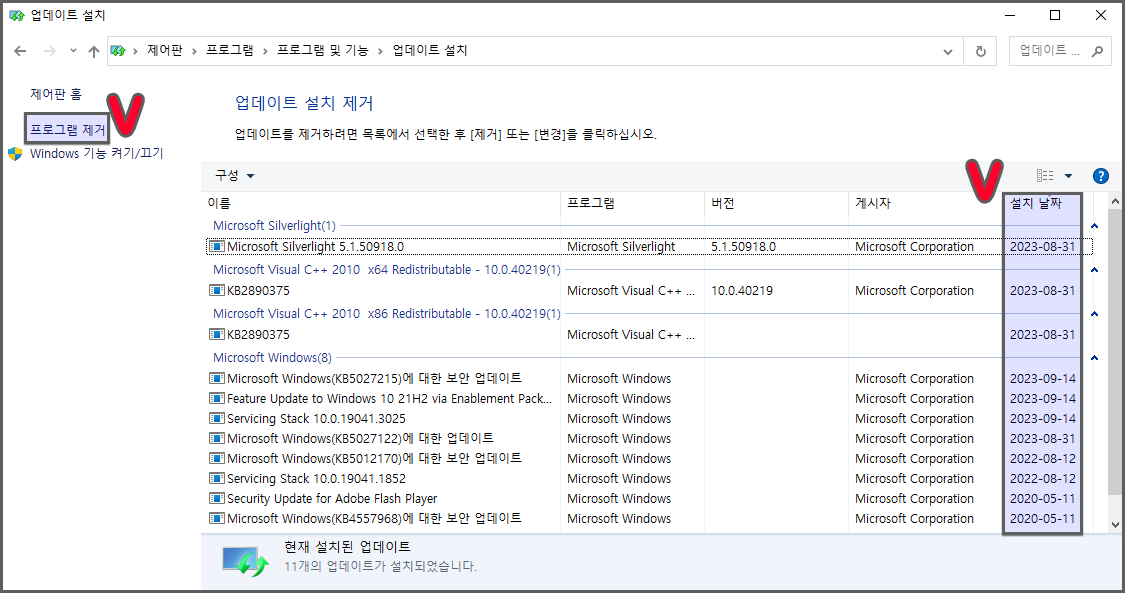
Task: Select KB2890375 under x86 Redistributable
Action: pos(649,334)
